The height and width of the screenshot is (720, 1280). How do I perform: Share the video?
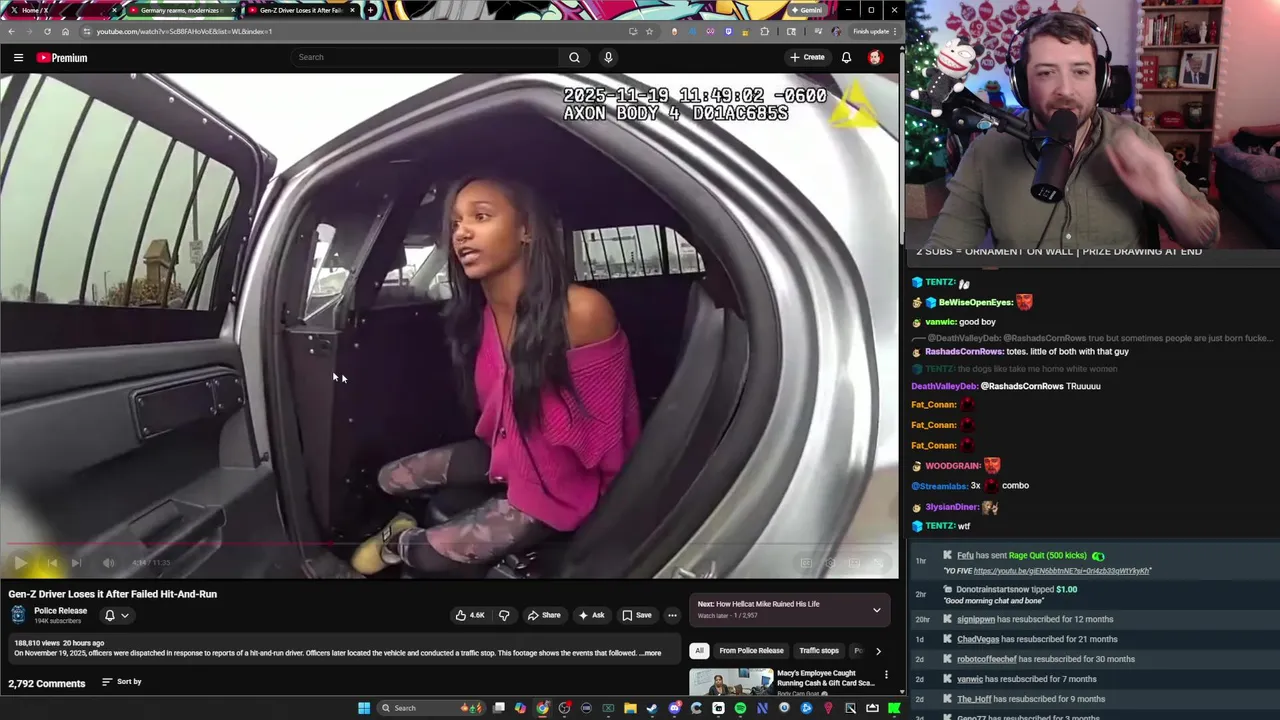(544, 615)
